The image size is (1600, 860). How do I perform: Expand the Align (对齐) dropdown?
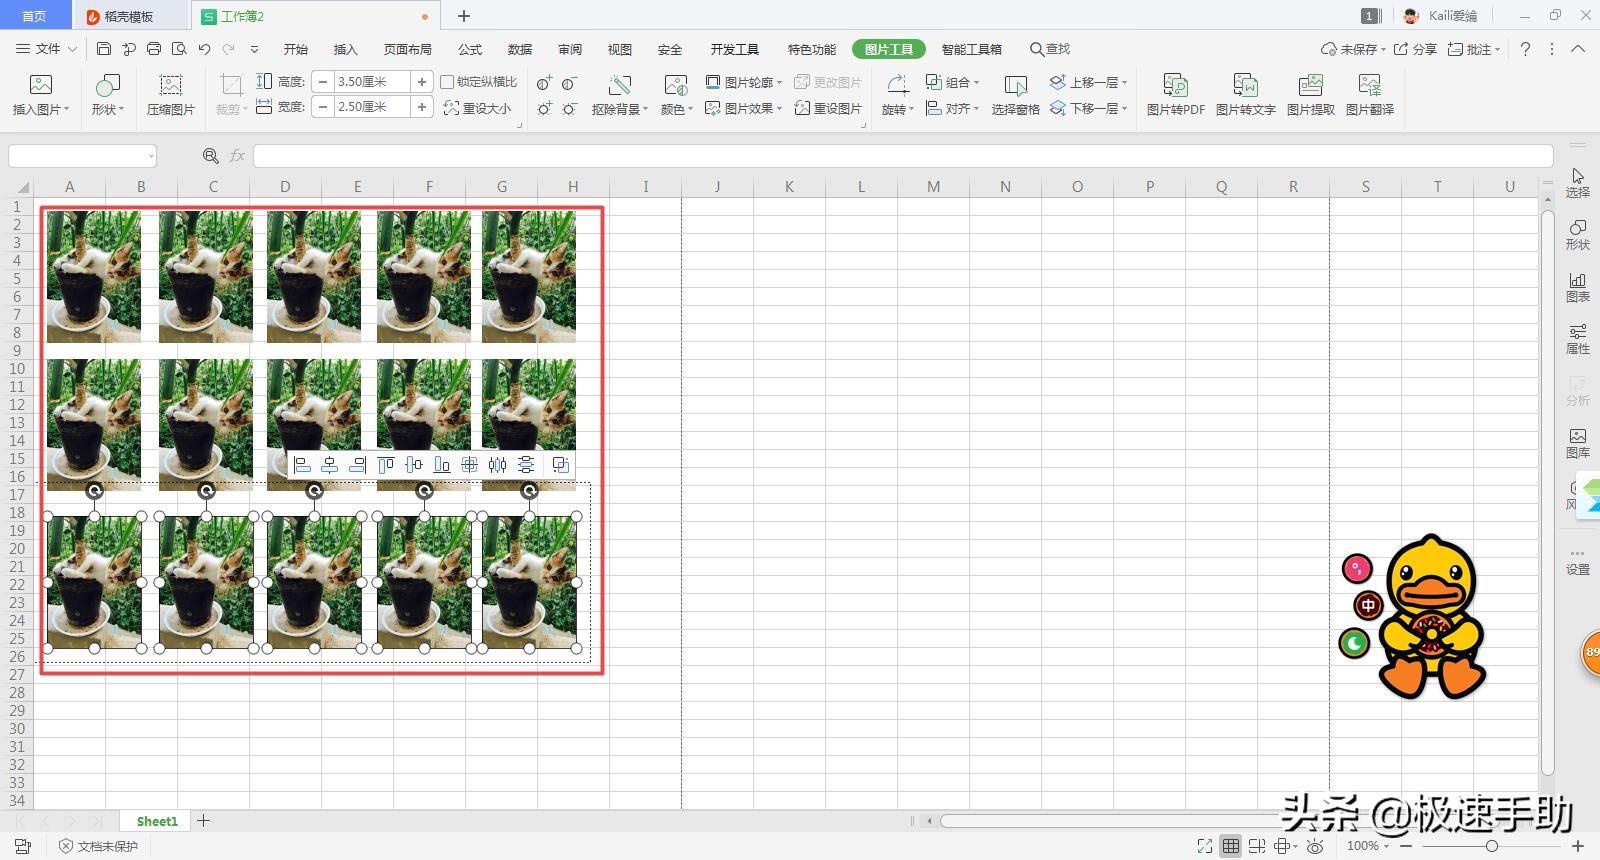point(951,108)
